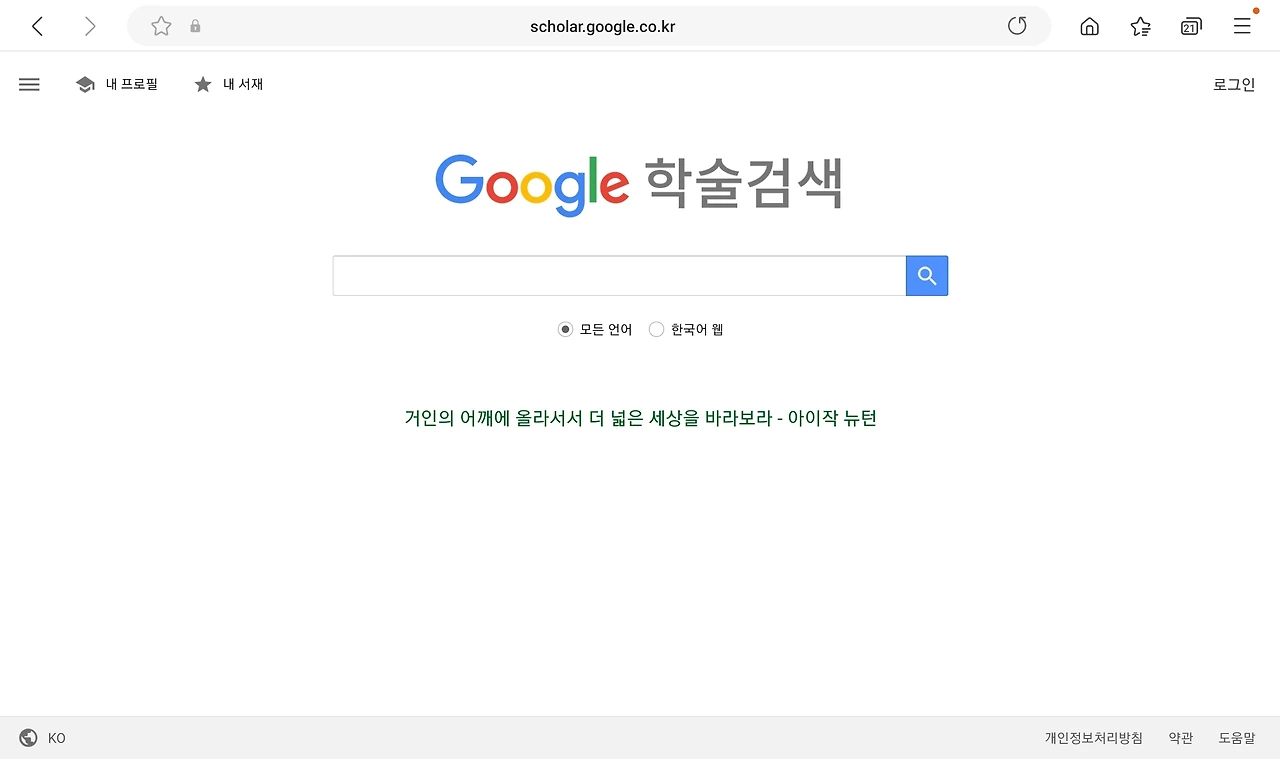
Task: Go forward with the browser forward arrow
Action: pos(90,27)
